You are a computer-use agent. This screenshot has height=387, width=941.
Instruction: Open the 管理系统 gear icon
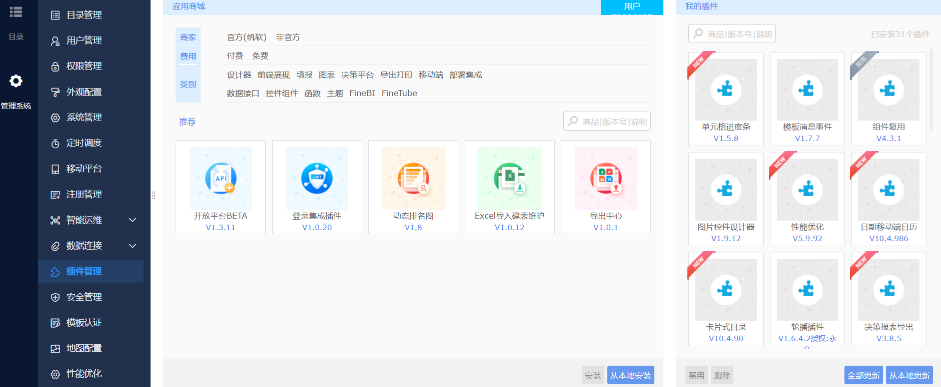pos(16,81)
